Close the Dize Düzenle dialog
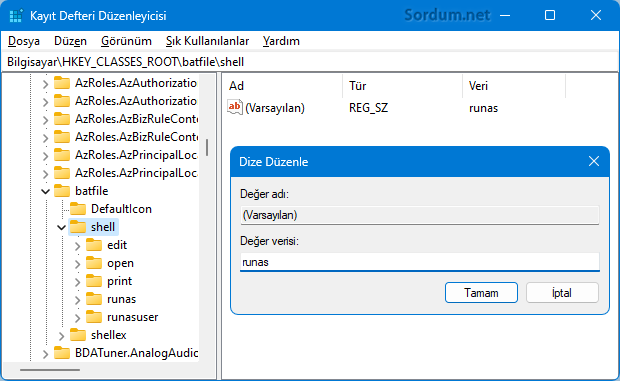This screenshot has height=381, width=620. pos(594,161)
